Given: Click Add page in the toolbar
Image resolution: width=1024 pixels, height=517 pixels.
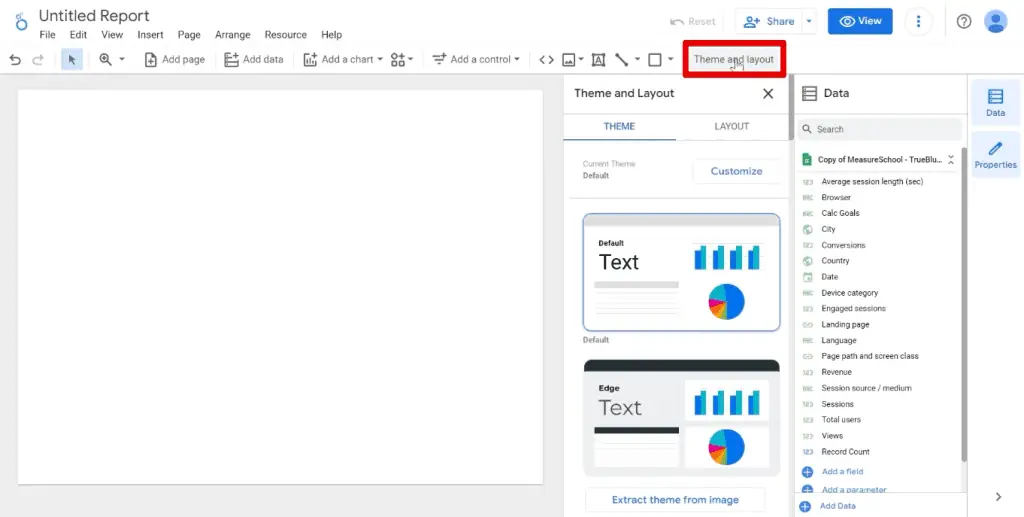Looking at the screenshot, I should click(x=174, y=59).
